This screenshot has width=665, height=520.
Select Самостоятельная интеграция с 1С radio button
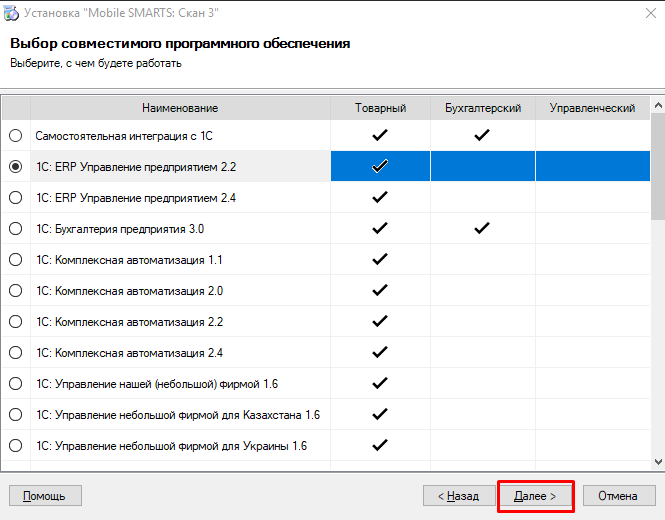16,136
